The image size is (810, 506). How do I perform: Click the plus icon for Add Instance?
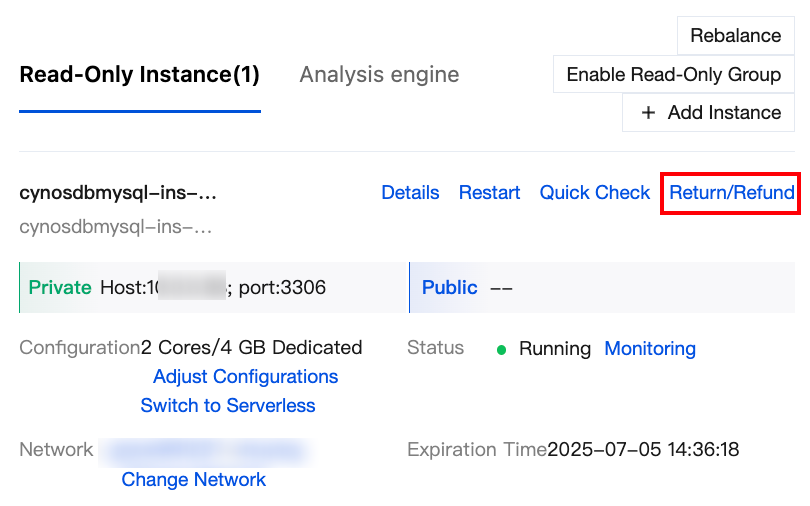click(648, 113)
